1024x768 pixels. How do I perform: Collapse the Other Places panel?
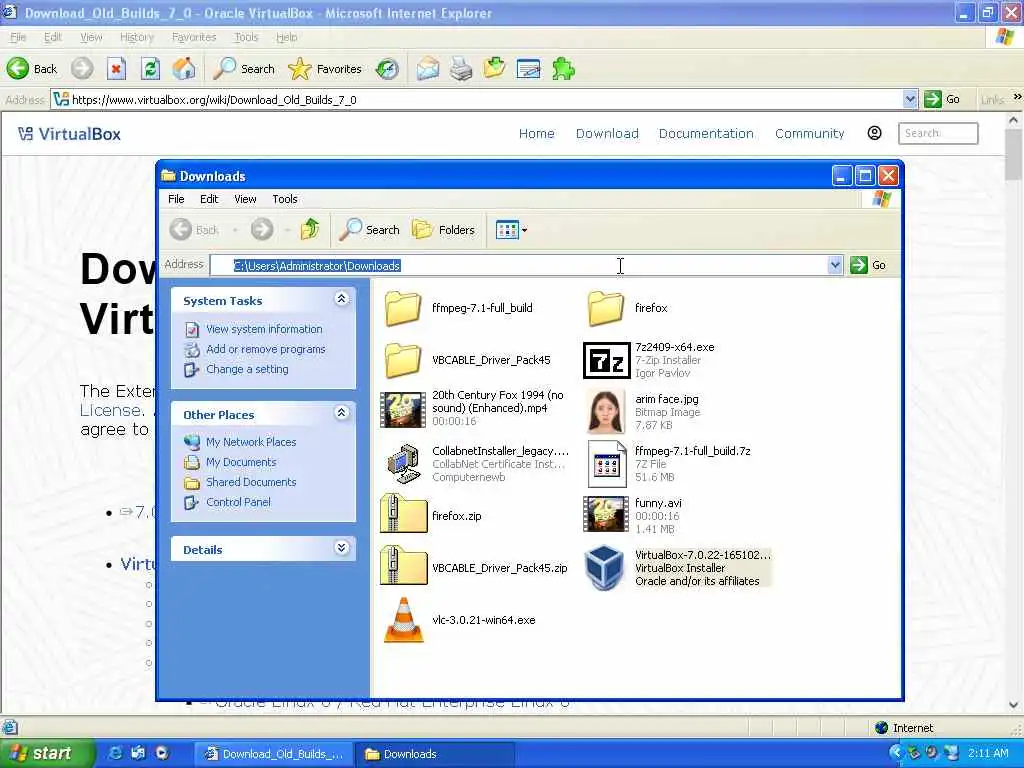pos(341,413)
